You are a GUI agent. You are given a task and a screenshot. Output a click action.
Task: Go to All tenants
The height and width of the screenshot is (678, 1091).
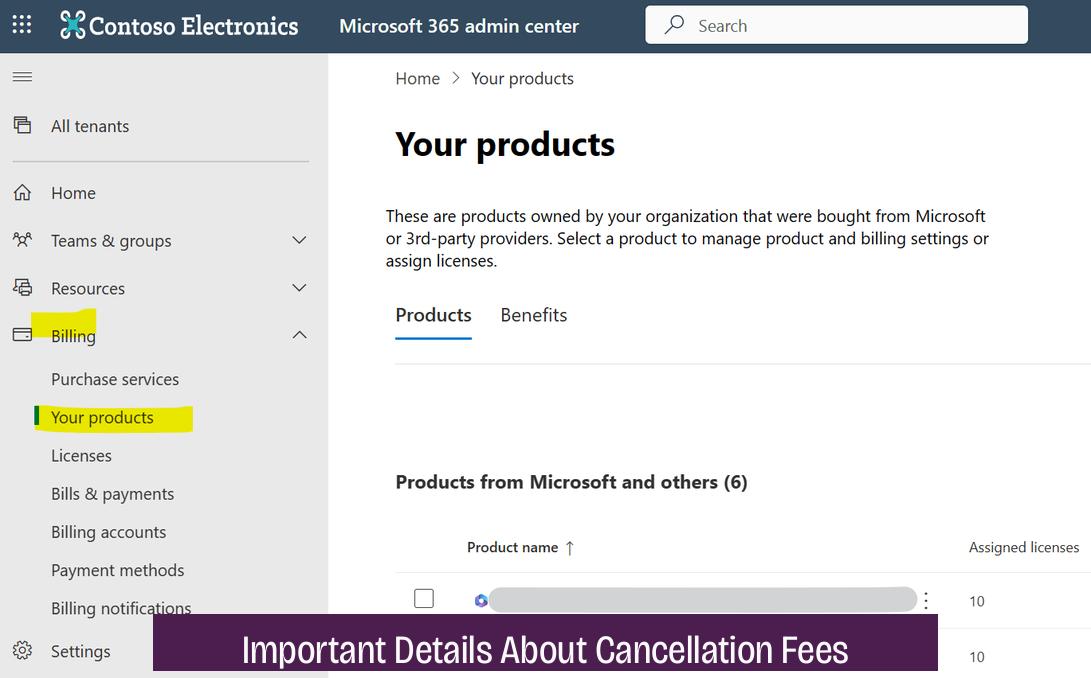click(90, 126)
